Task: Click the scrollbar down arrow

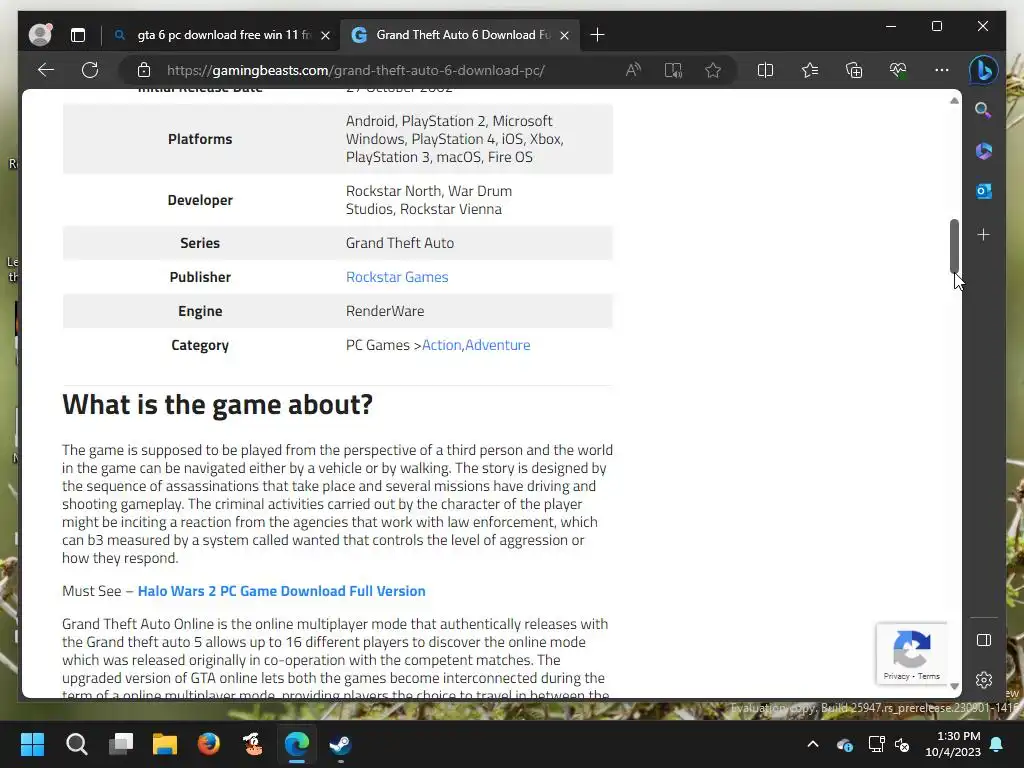Action: (954, 686)
